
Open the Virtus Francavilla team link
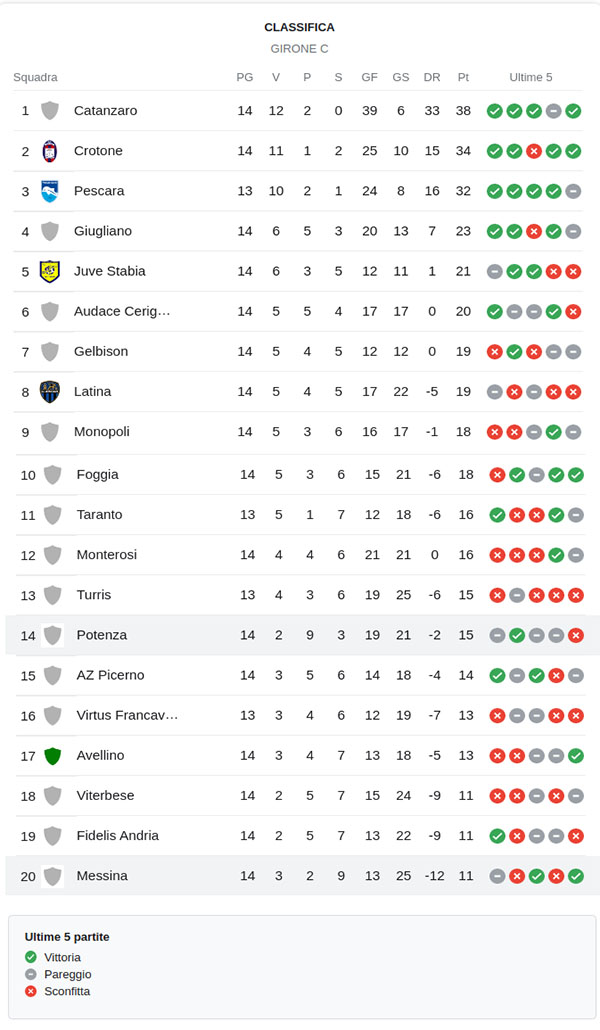click(x=127, y=715)
